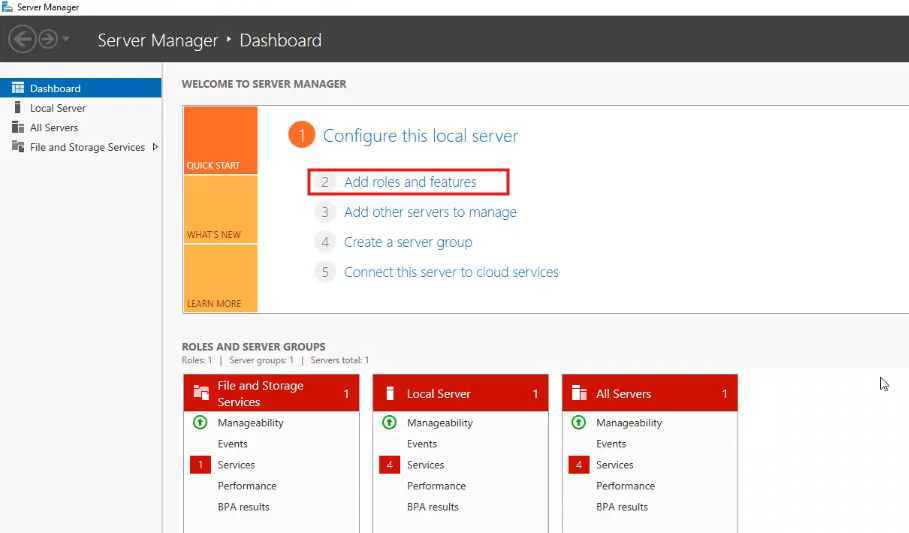Click Add other servers to manage
Viewport: 909px width, 533px height.
point(430,212)
